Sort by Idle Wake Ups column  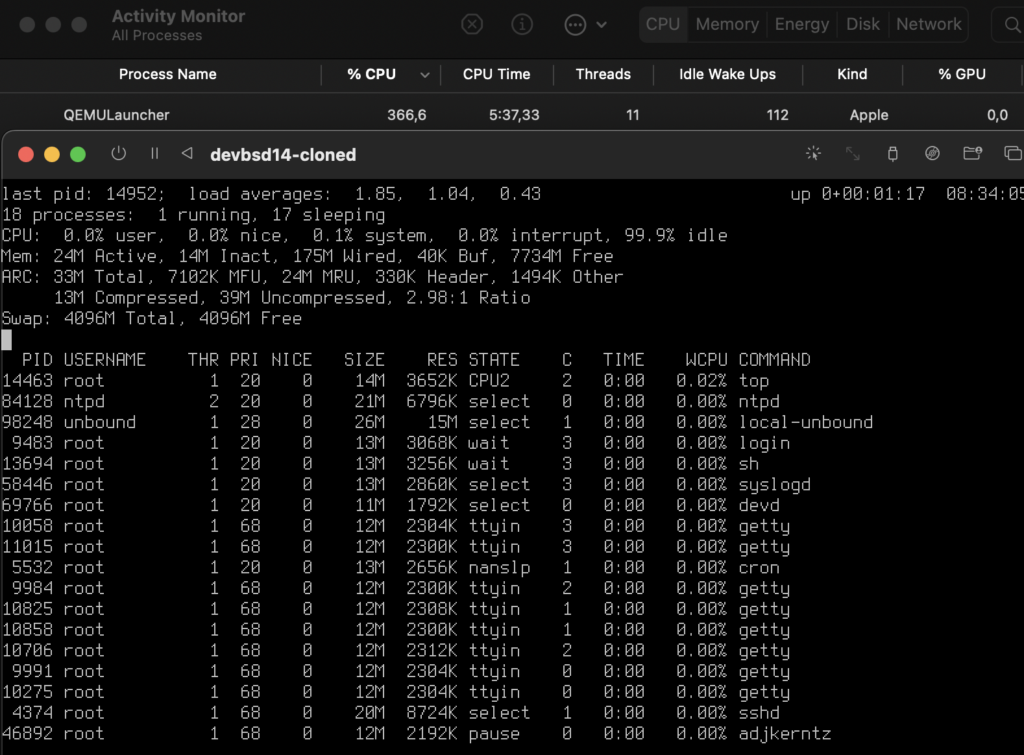tap(727, 74)
